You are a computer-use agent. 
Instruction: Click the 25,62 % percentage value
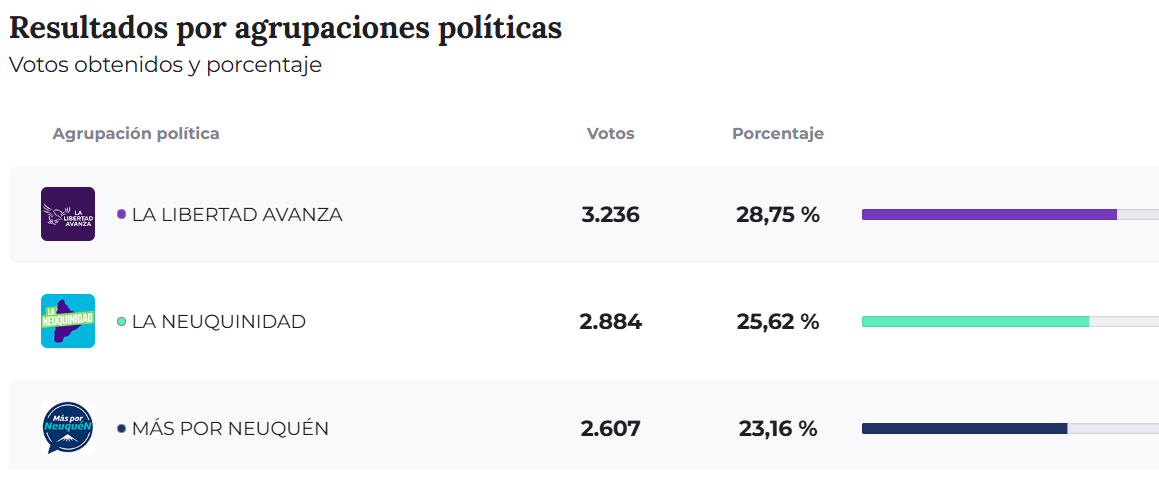(x=778, y=322)
